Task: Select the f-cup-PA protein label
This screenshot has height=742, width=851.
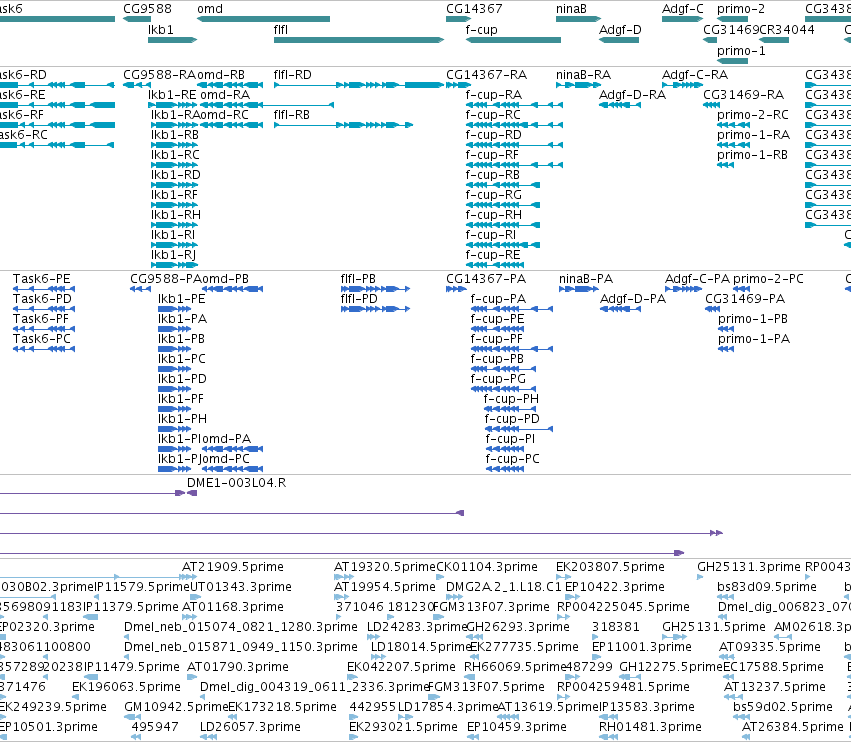Action: click(x=498, y=299)
